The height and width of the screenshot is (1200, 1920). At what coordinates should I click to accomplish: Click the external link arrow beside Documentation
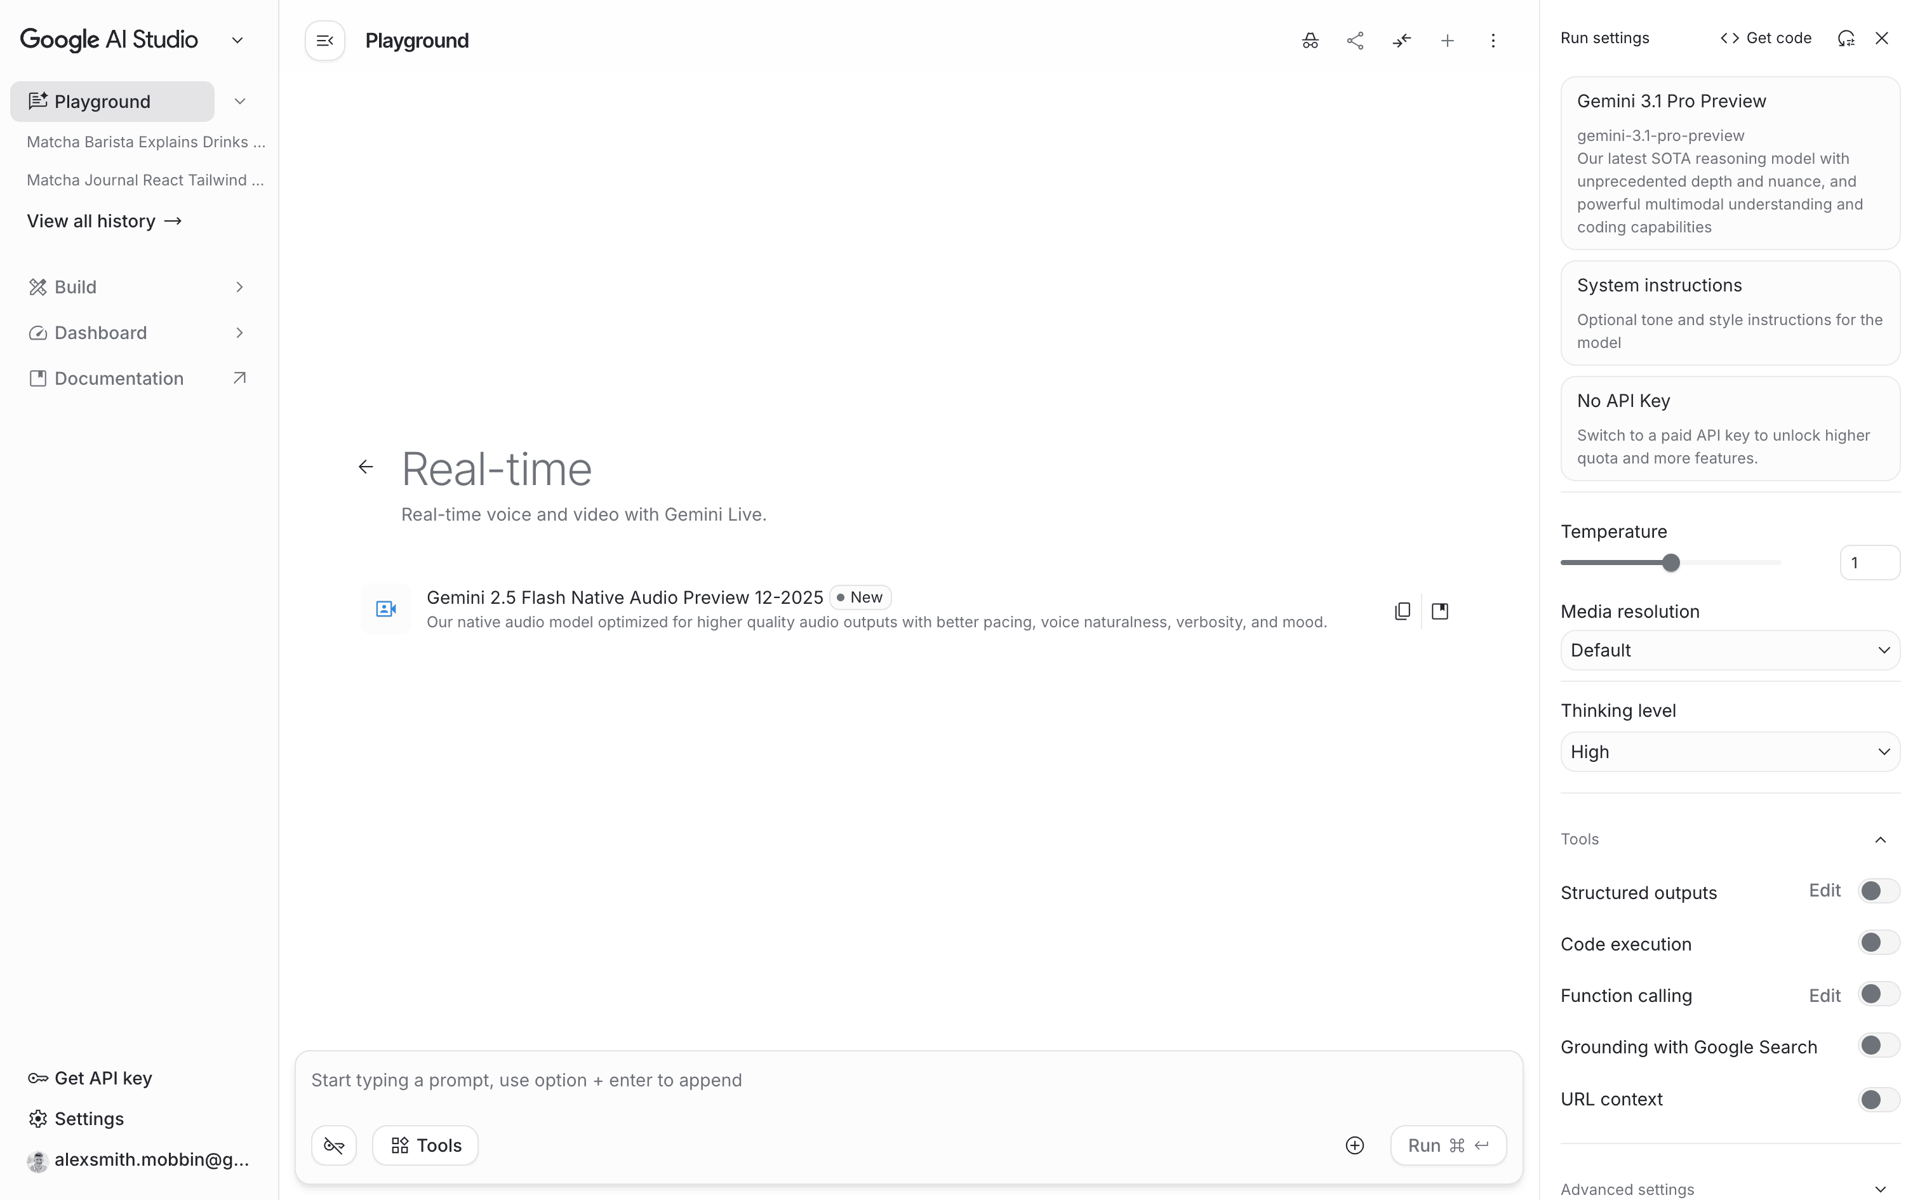[x=239, y=378]
